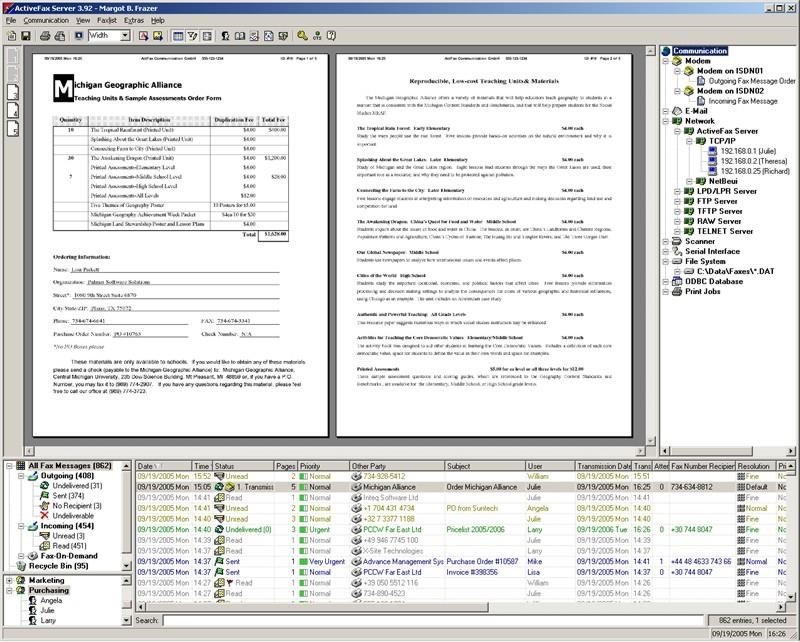This screenshot has width=800, height=642.
Task: Click the Save floppy disk toolbar icon
Action: [x=26, y=36]
